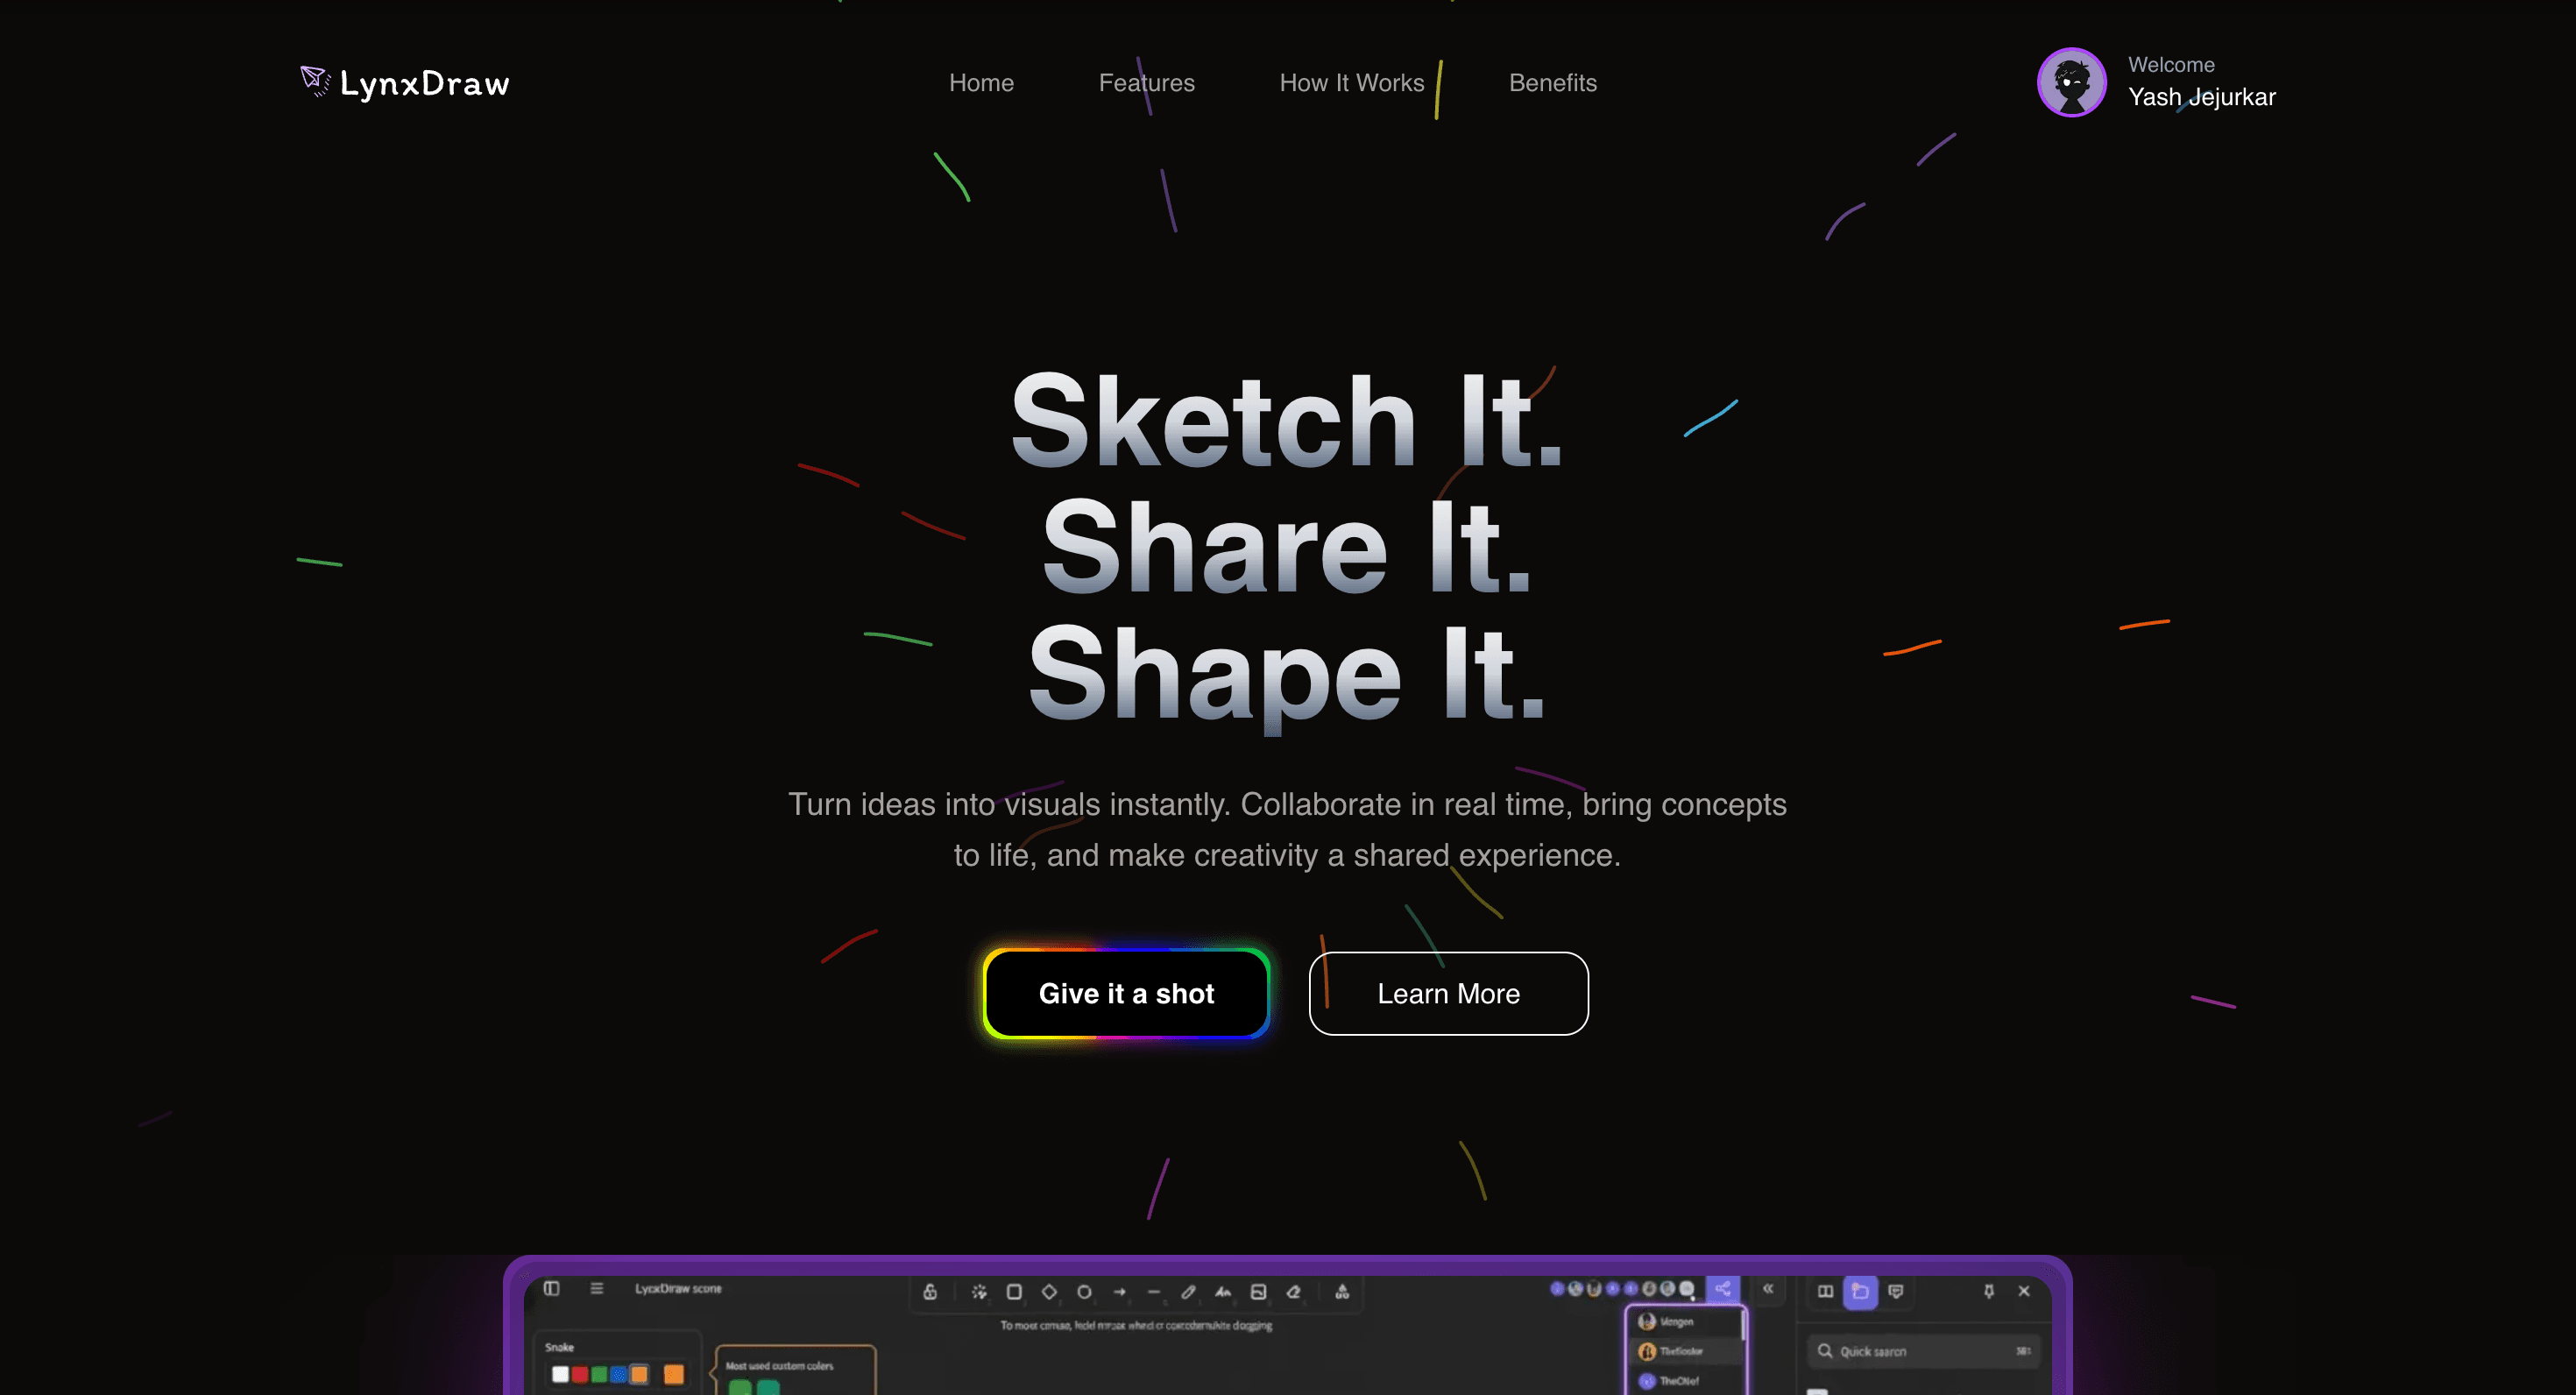Toggle the sidebar panel icon in preview
The height and width of the screenshot is (1395, 2576).
[x=551, y=1288]
